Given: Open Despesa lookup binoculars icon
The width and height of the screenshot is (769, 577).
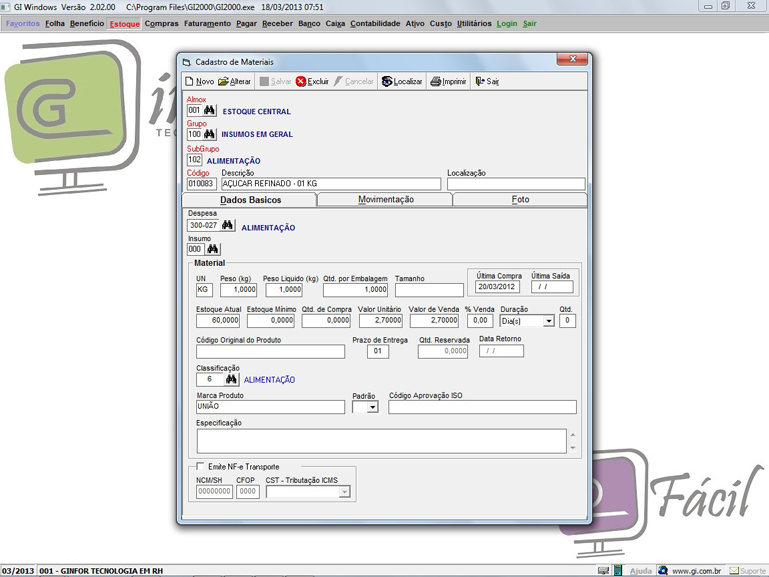Looking at the screenshot, I should click(227, 225).
